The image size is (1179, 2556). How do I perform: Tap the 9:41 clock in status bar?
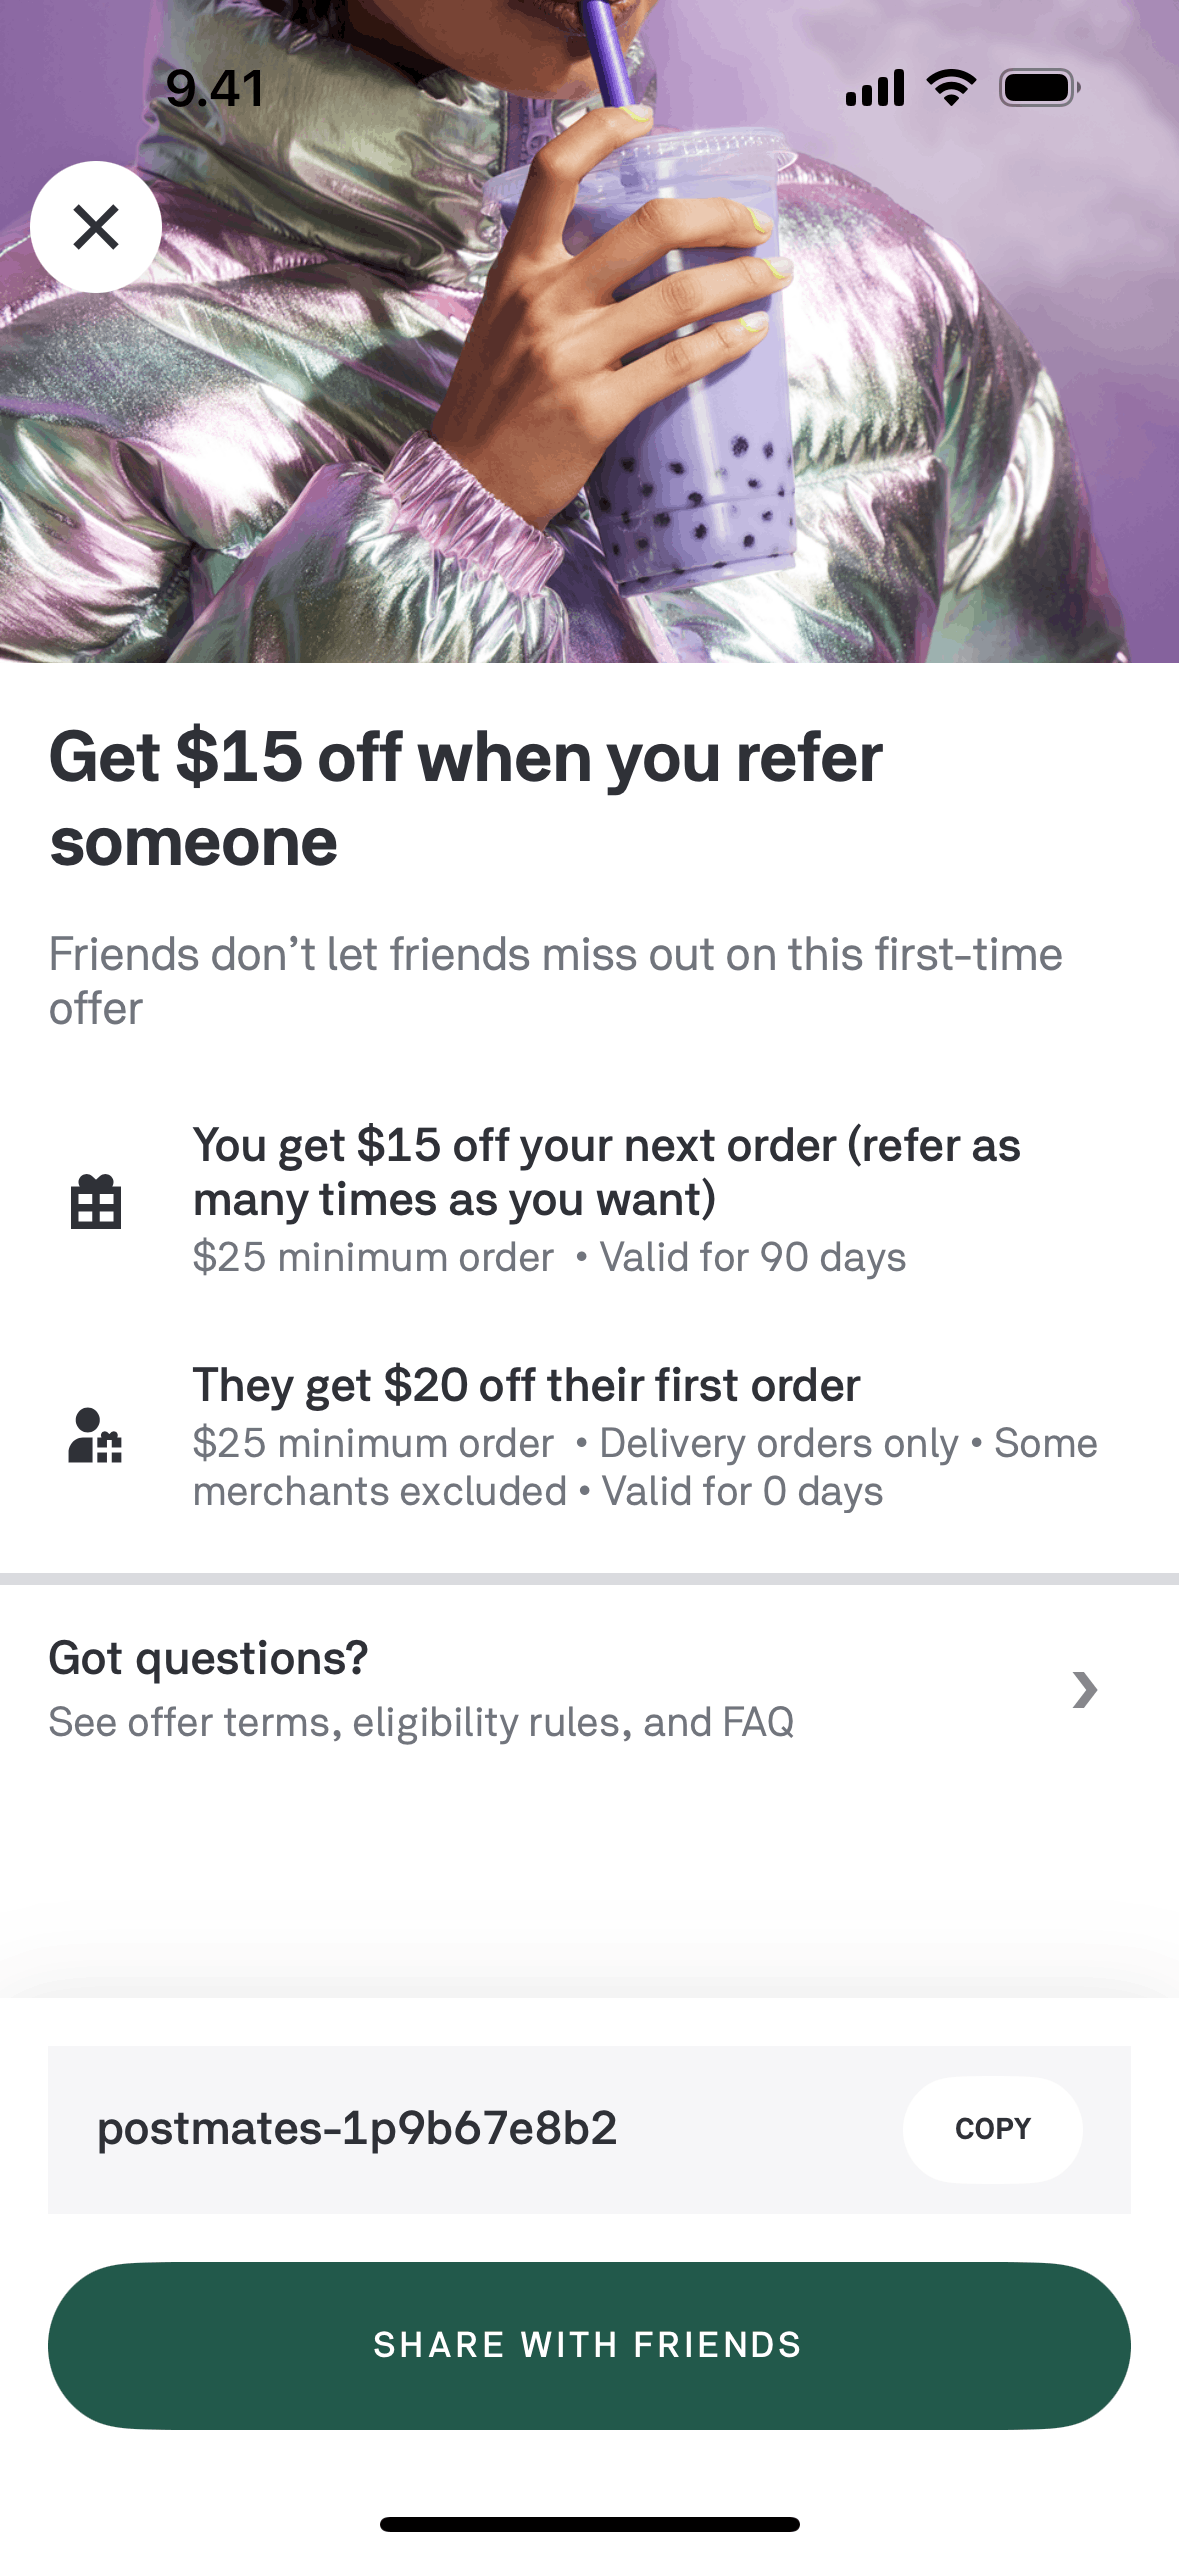[215, 88]
